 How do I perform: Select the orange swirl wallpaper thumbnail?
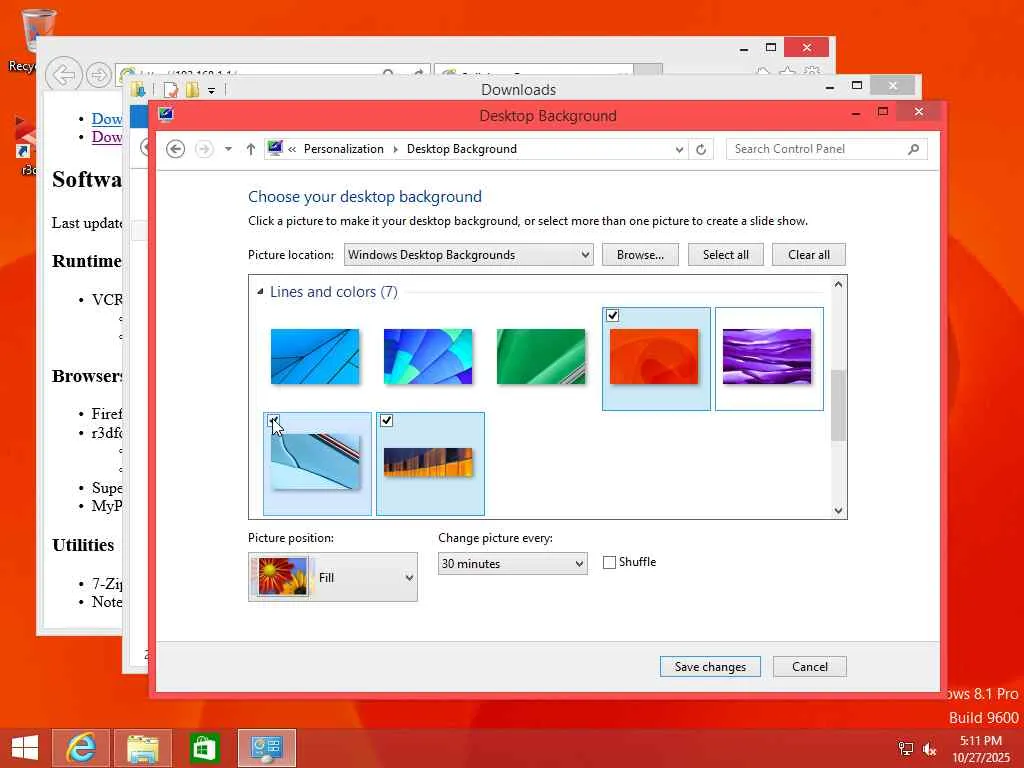(x=654, y=357)
